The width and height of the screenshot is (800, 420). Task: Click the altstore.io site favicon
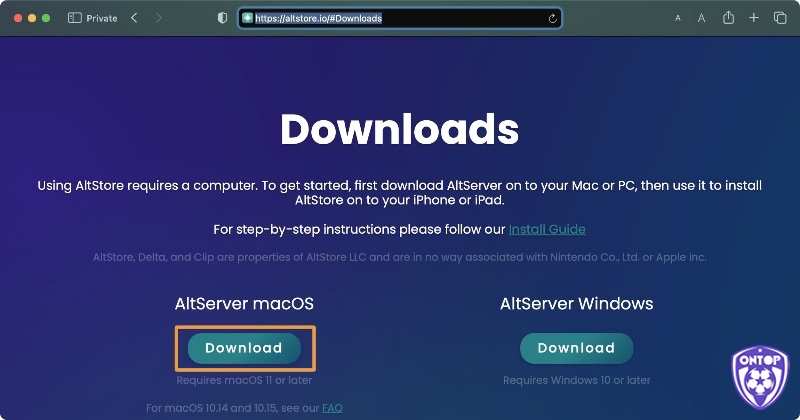tap(247, 18)
